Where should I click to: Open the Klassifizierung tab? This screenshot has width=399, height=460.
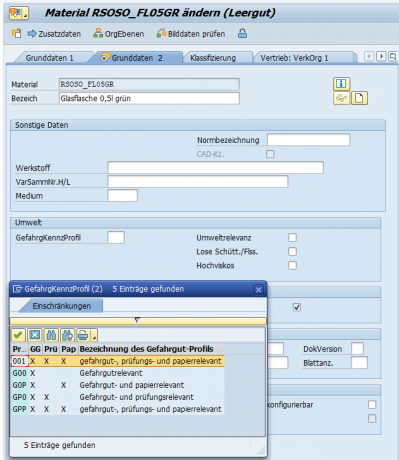(213, 58)
